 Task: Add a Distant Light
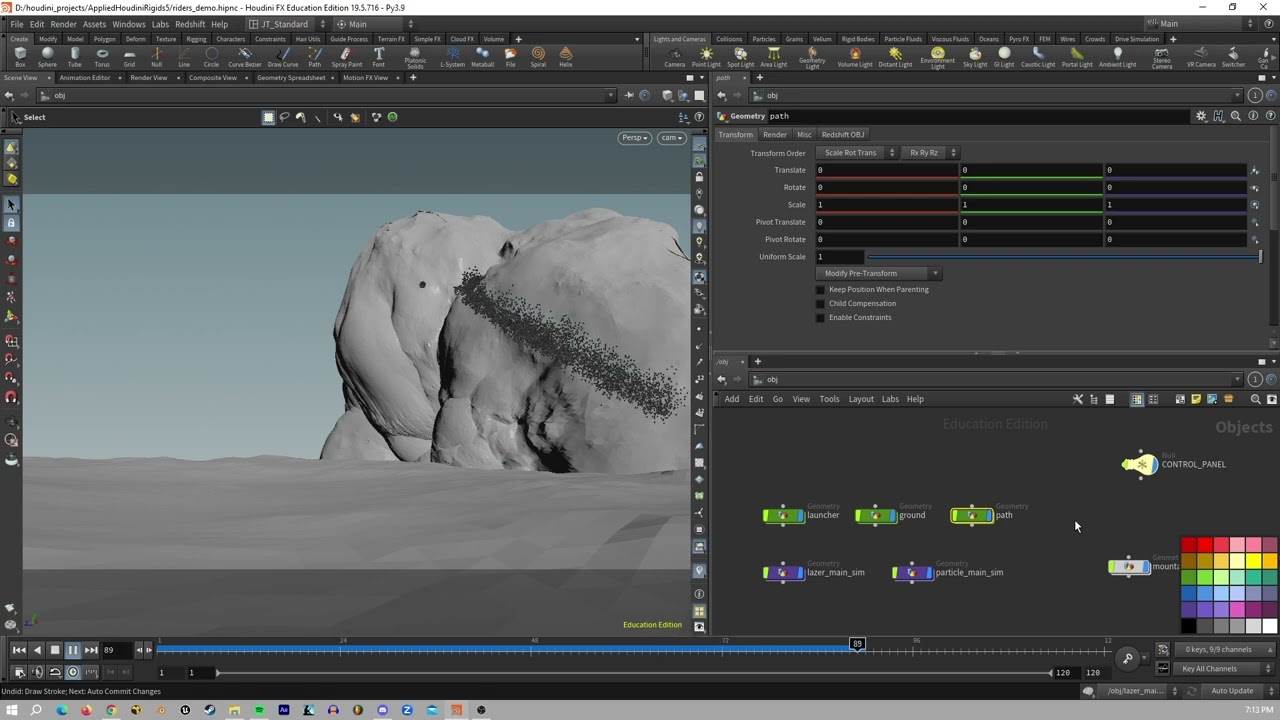[895, 57]
